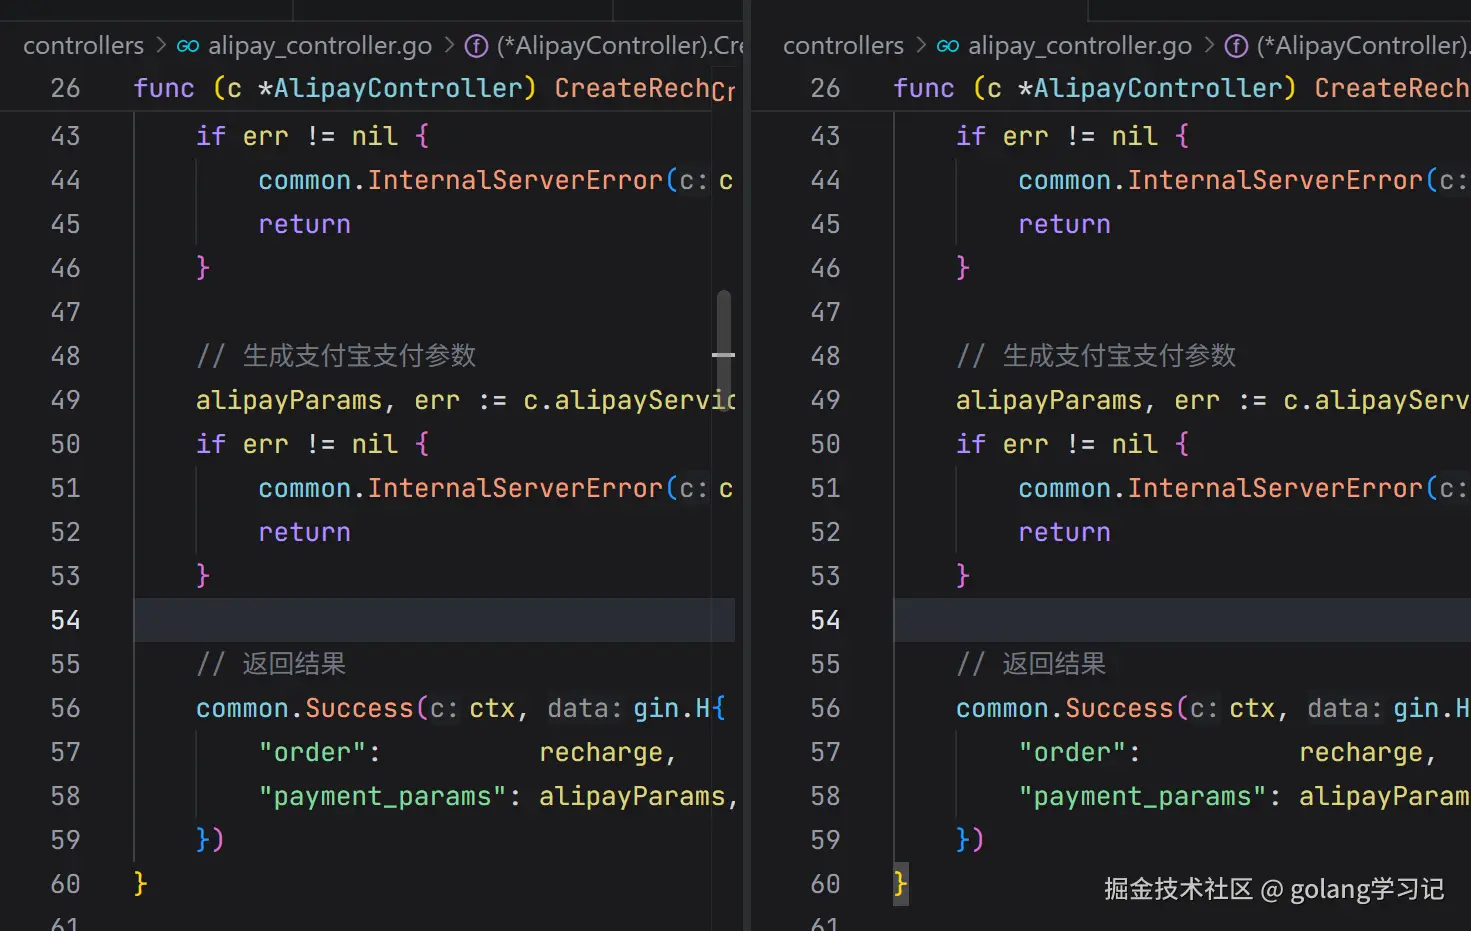Click AlipayController type in left sticky header
1471x931 pixels.
[x=398, y=88]
